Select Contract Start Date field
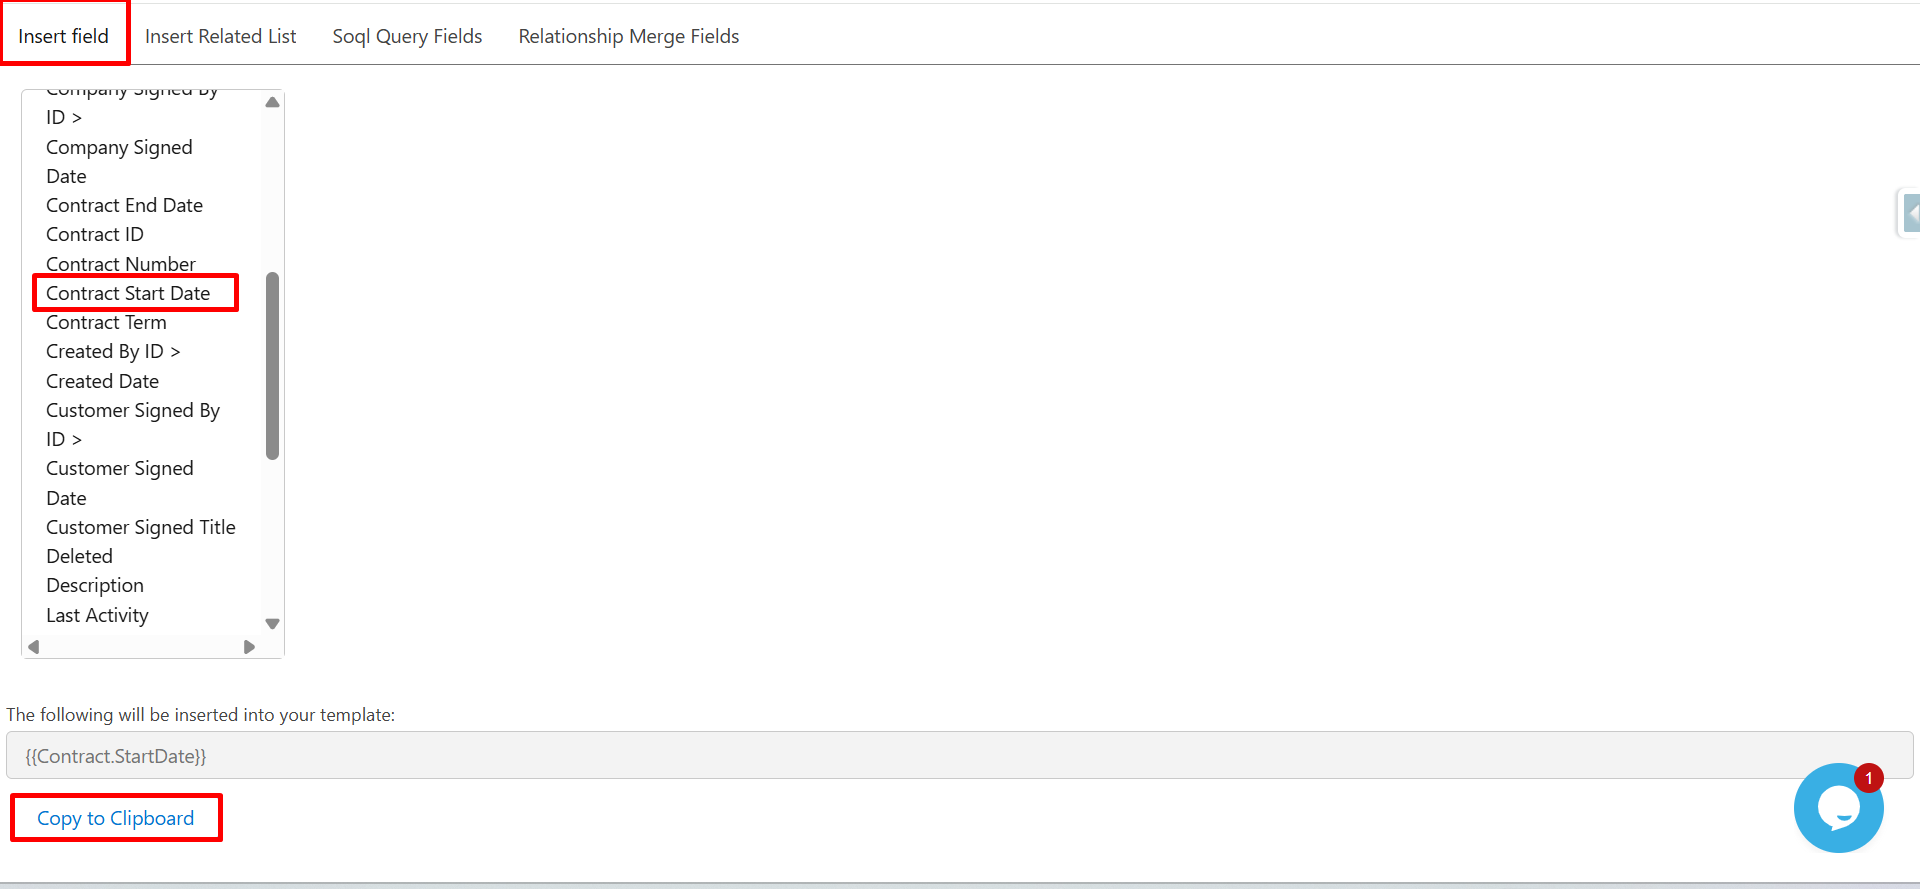This screenshot has width=1920, height=889. pyautogui.click(x=128, y=293)
